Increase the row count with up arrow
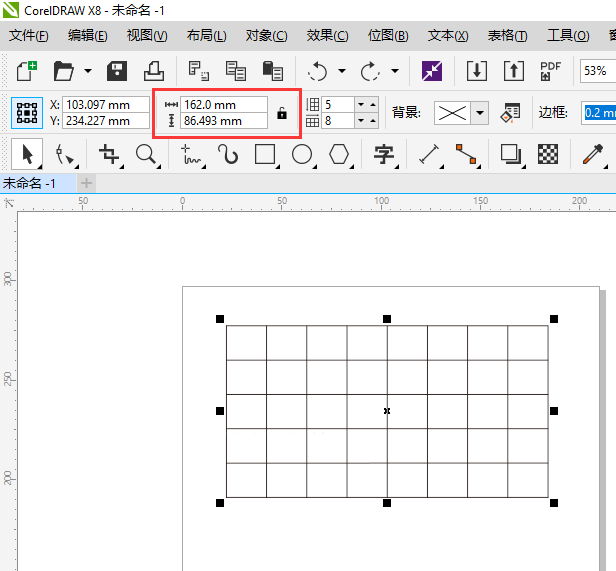Viewport: 616px width, 571px height. [372, 105]
